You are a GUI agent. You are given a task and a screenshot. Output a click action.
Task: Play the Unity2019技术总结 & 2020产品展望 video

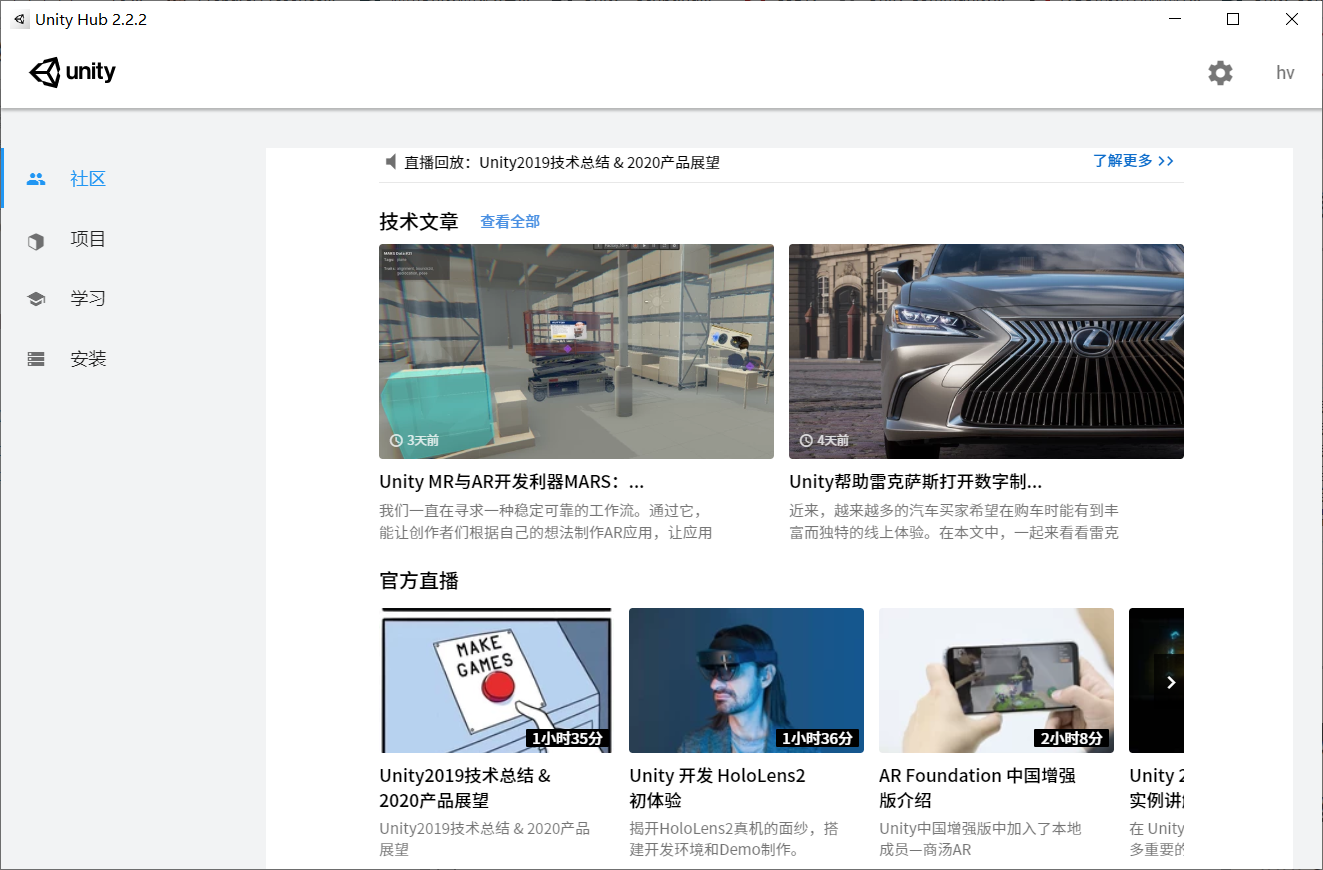coord(496,681)
